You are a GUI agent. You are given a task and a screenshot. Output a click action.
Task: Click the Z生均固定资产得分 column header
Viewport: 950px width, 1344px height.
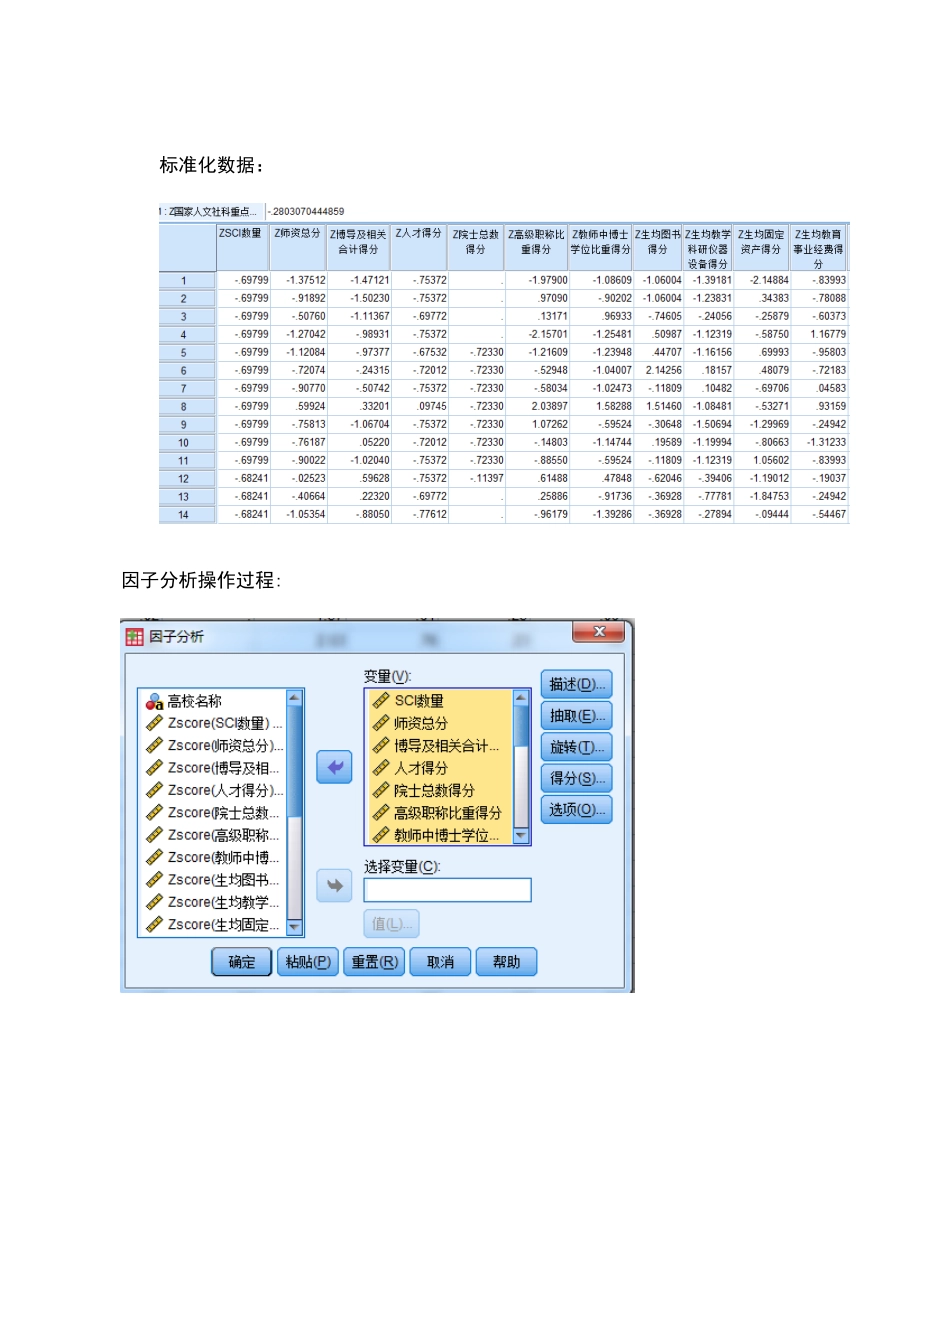click(762, 247)
